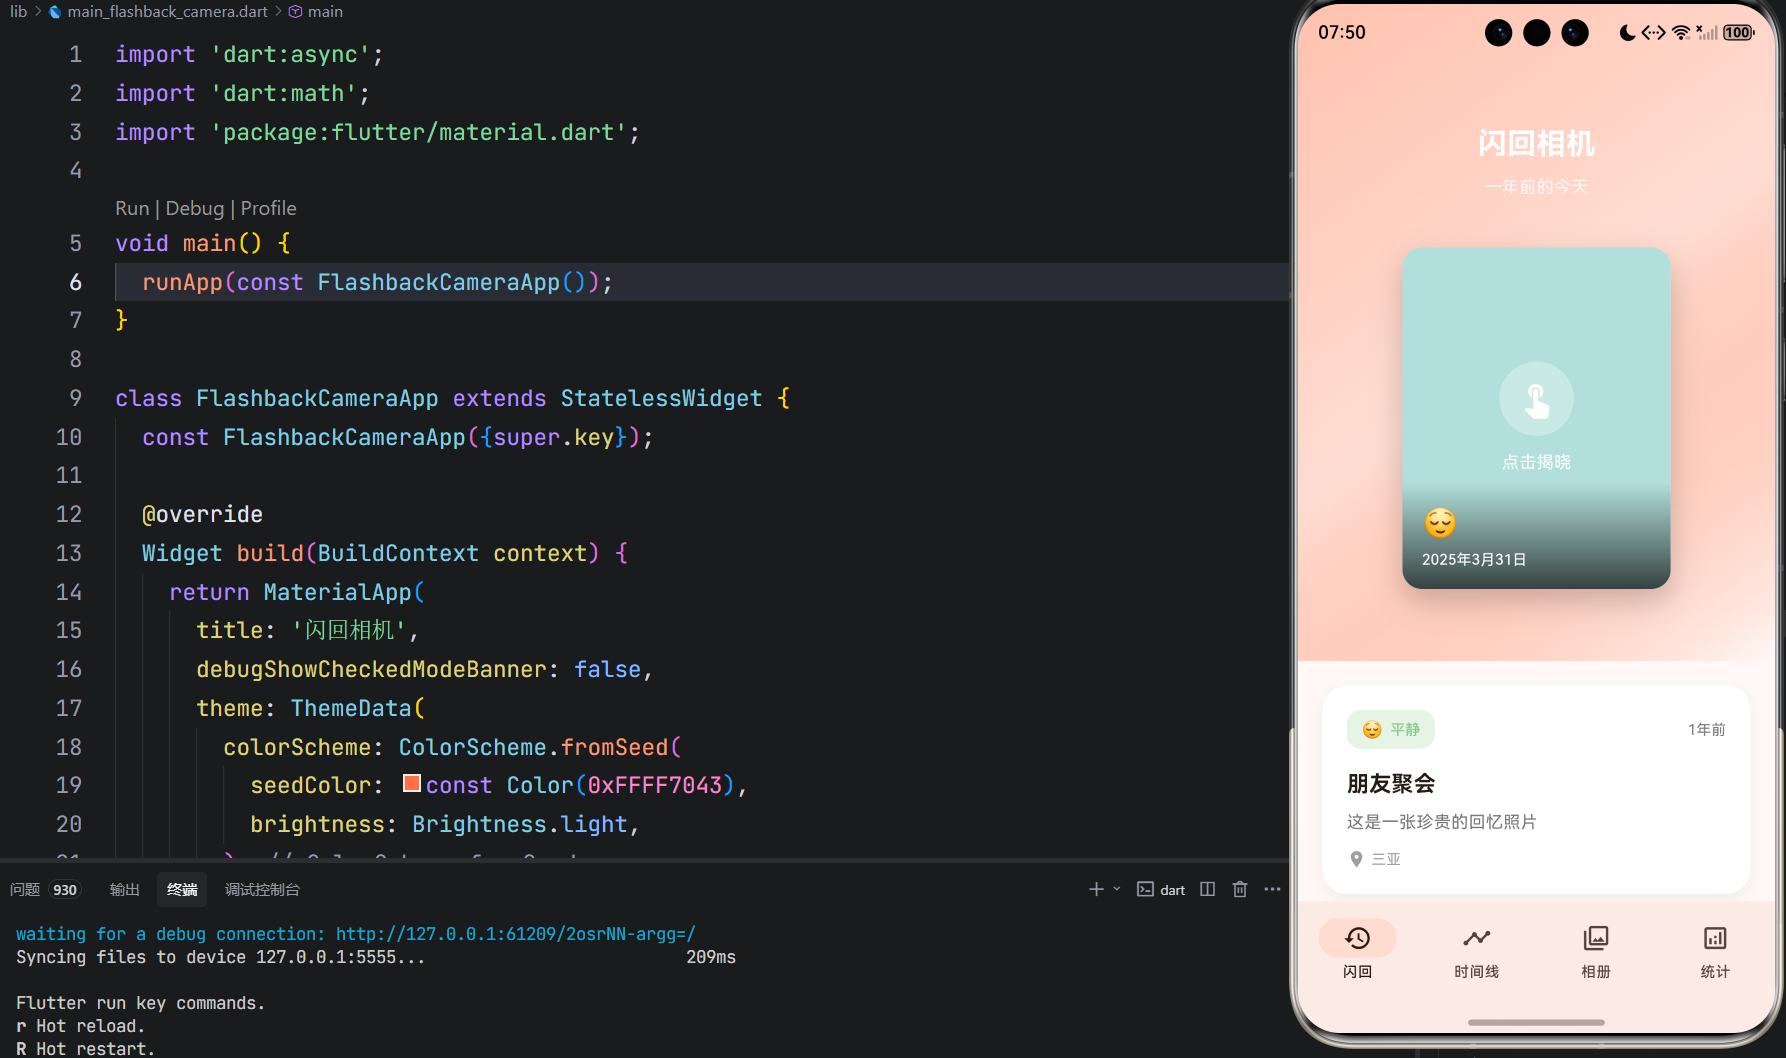The width and height of the screenshot is (1786, 1058).
Task: Click the new terminal plus icon
Action: coord(1096,889)
